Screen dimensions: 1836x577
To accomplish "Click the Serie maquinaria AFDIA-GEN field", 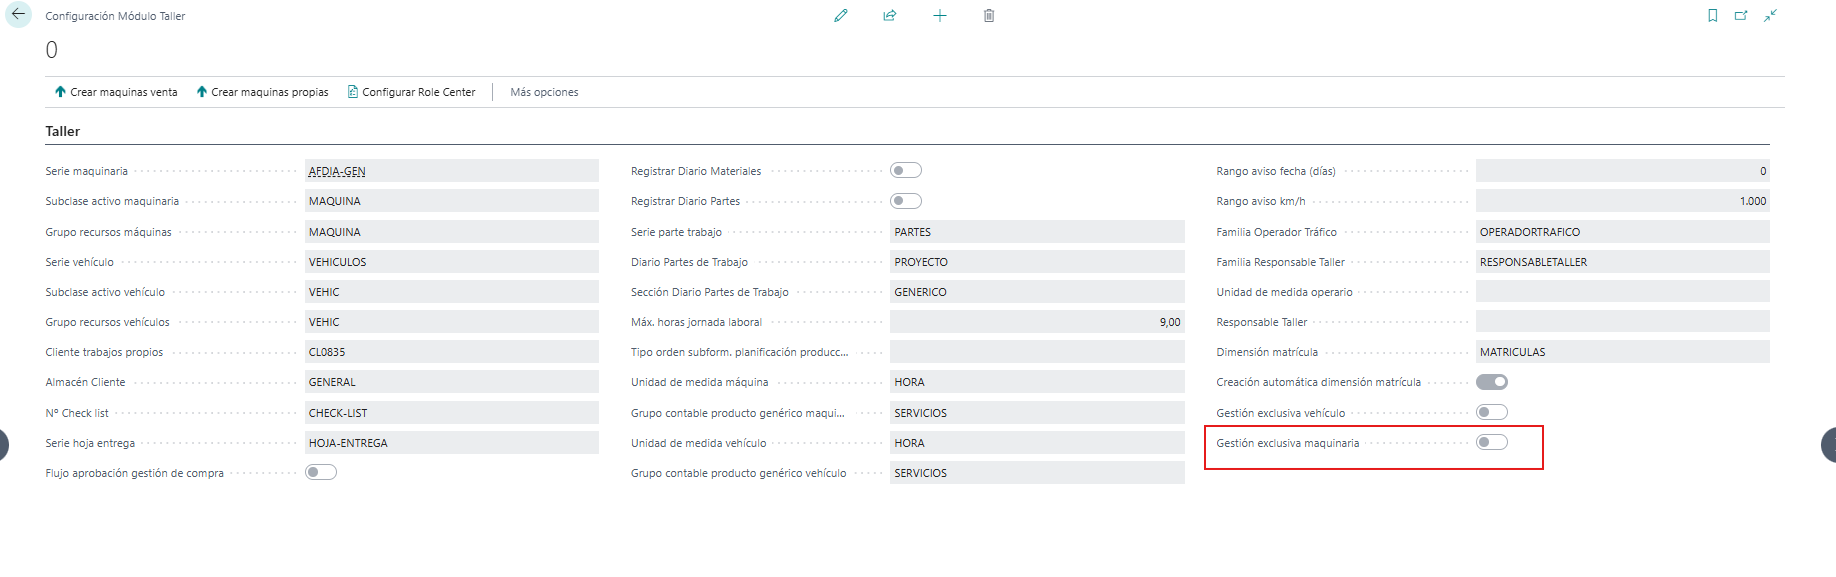I will [452, 171].
